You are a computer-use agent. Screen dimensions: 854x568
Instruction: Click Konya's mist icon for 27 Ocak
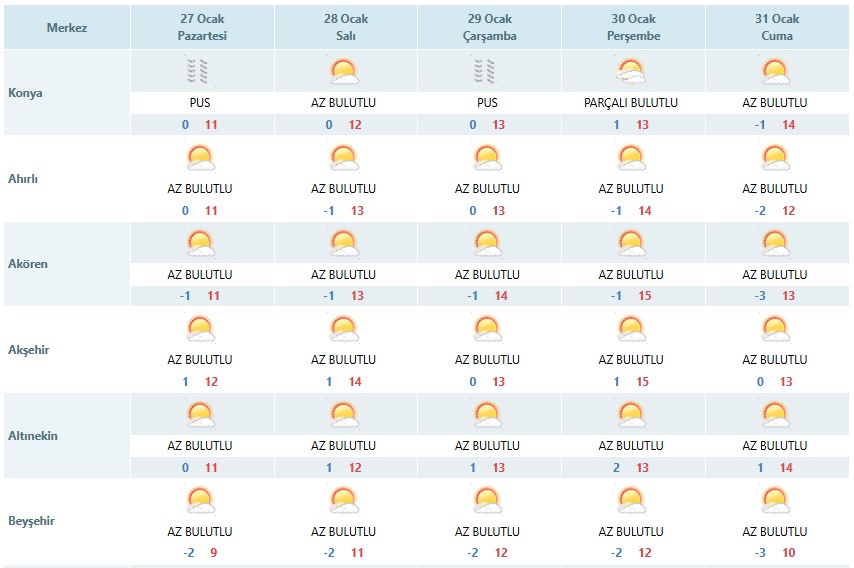pos(197,71)
